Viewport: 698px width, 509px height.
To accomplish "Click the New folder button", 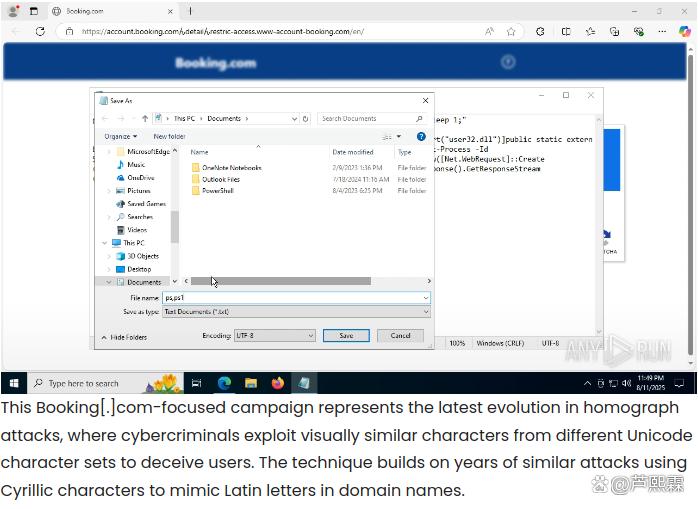I will click(x=169, y=136).
